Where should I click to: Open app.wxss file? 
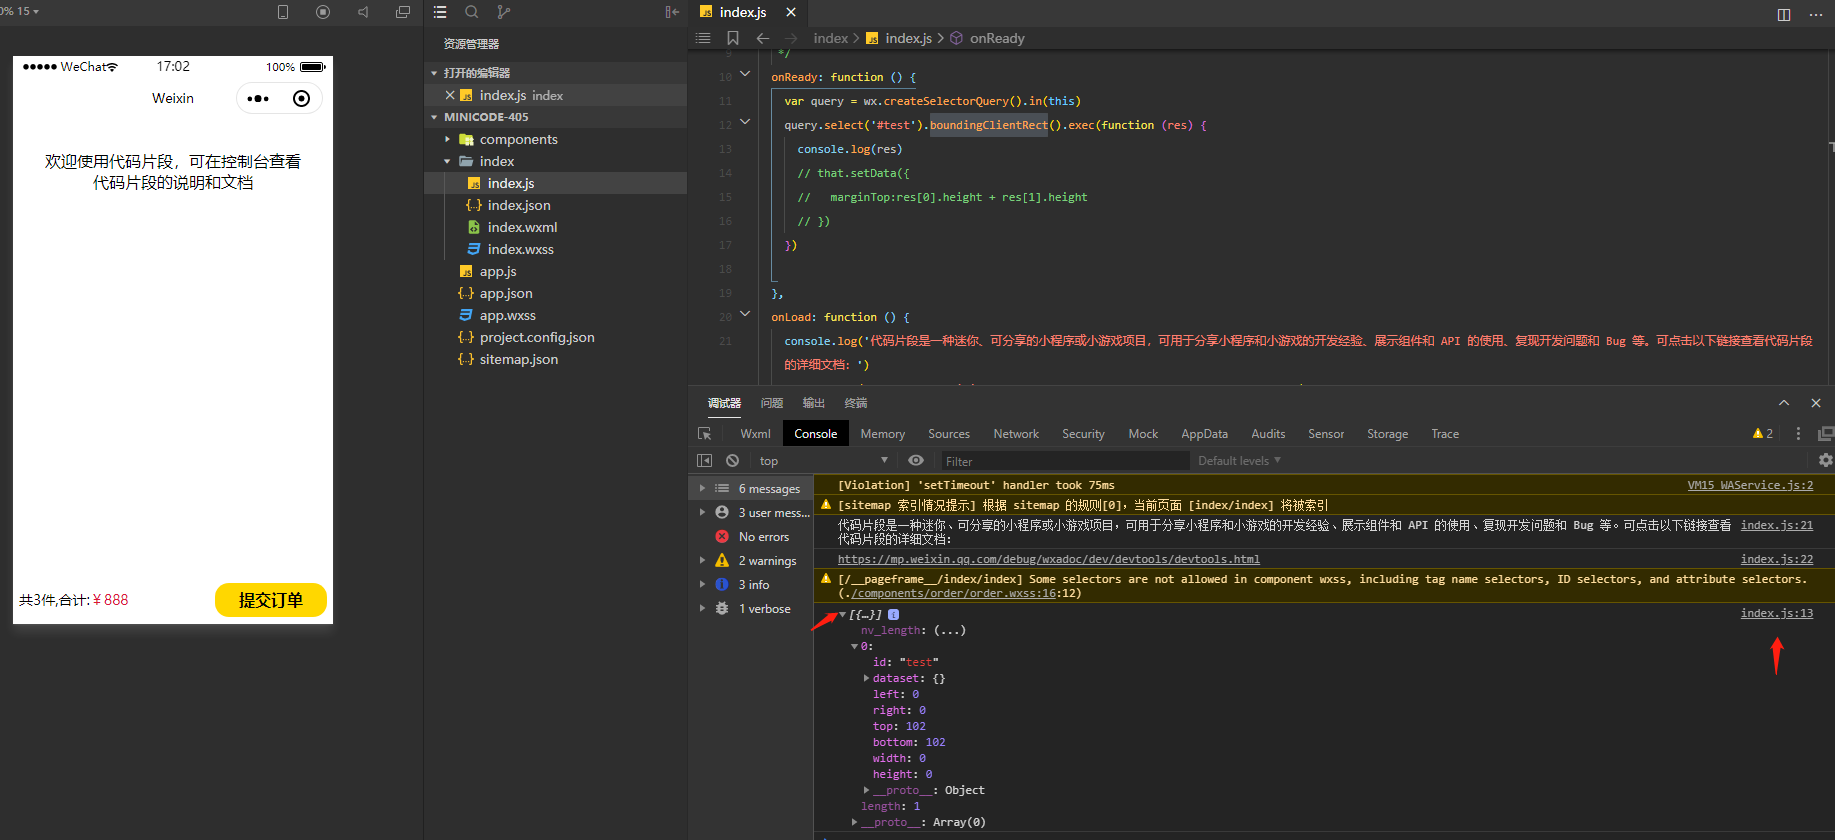pos(507,315)
